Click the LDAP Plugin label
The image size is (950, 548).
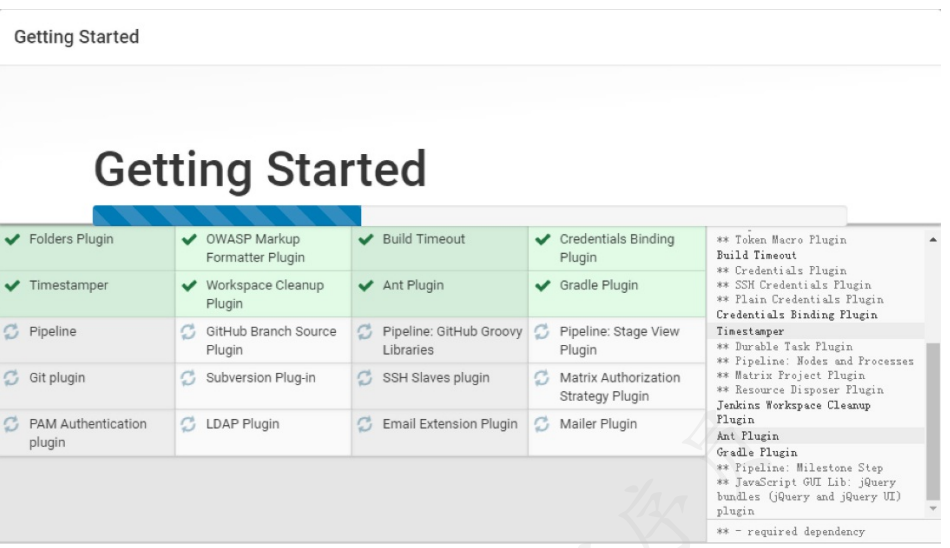coord(242,424)
